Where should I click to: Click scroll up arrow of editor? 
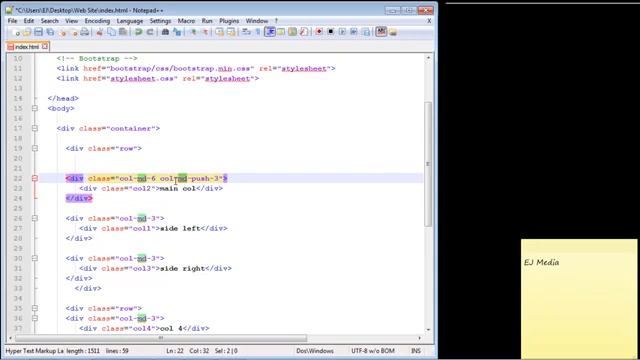pyautogui.click(x=428, y=58)
